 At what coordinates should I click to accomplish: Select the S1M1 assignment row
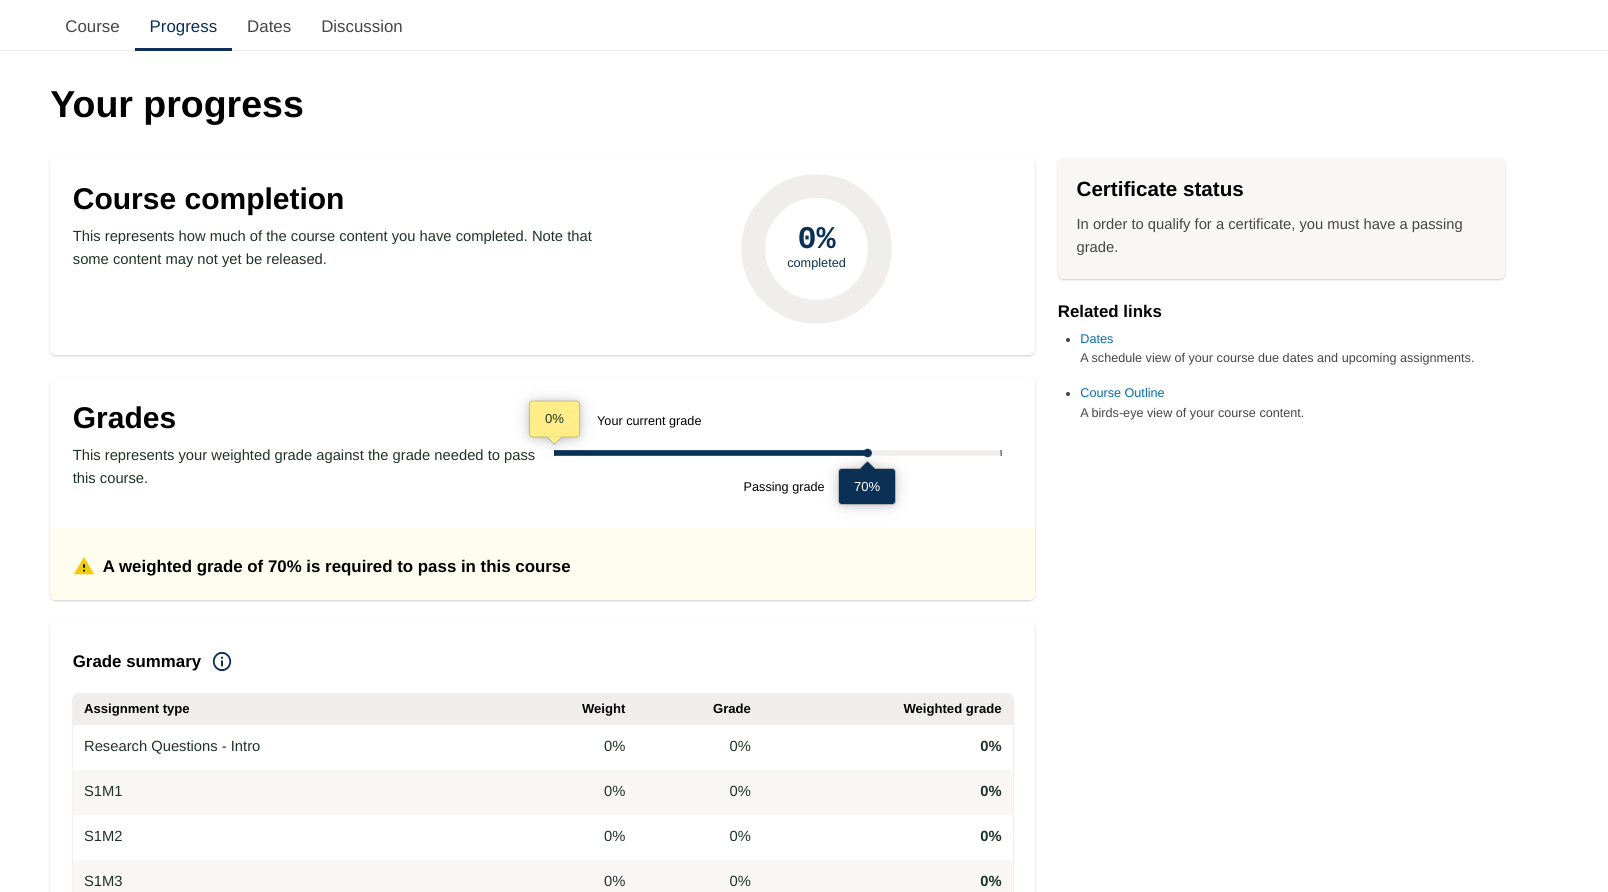pyautogui.click(x=103, y=792)
